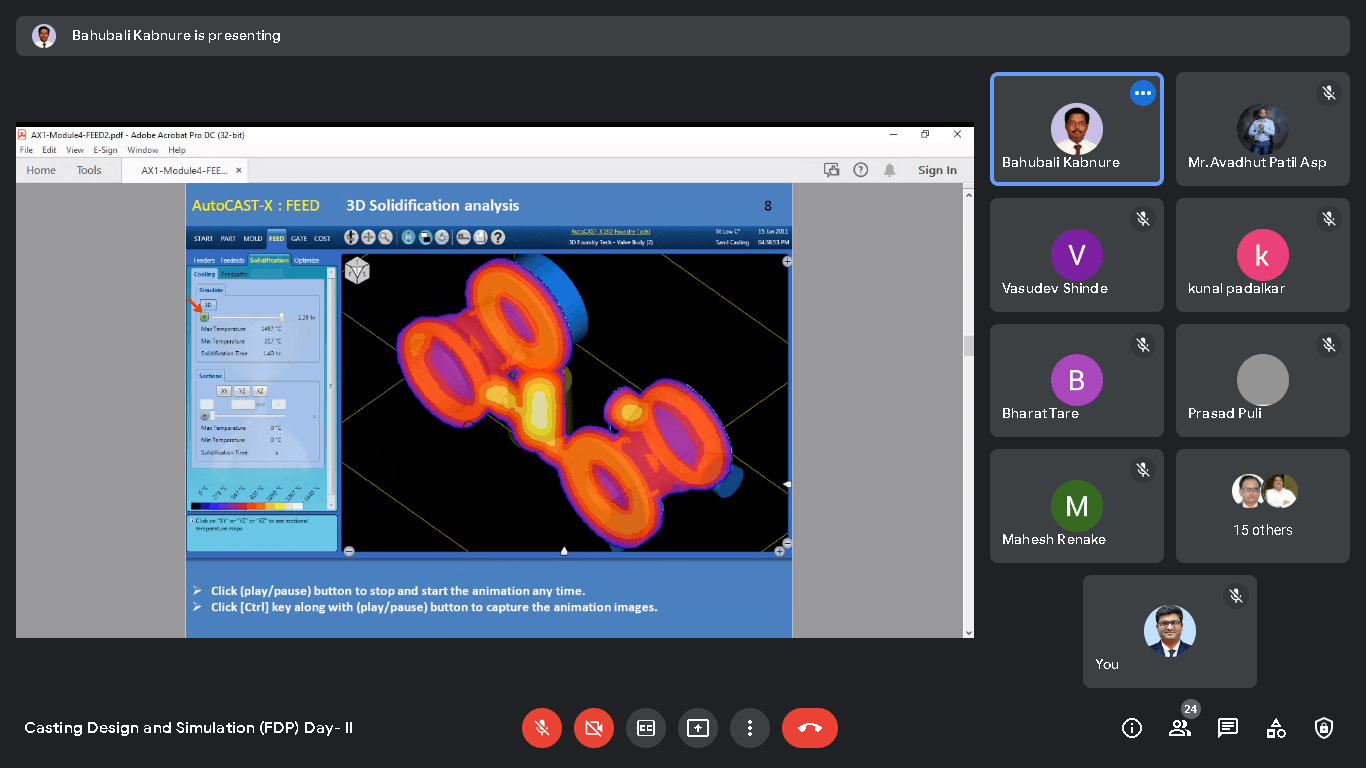Toggle the captions button

[646, 728]
